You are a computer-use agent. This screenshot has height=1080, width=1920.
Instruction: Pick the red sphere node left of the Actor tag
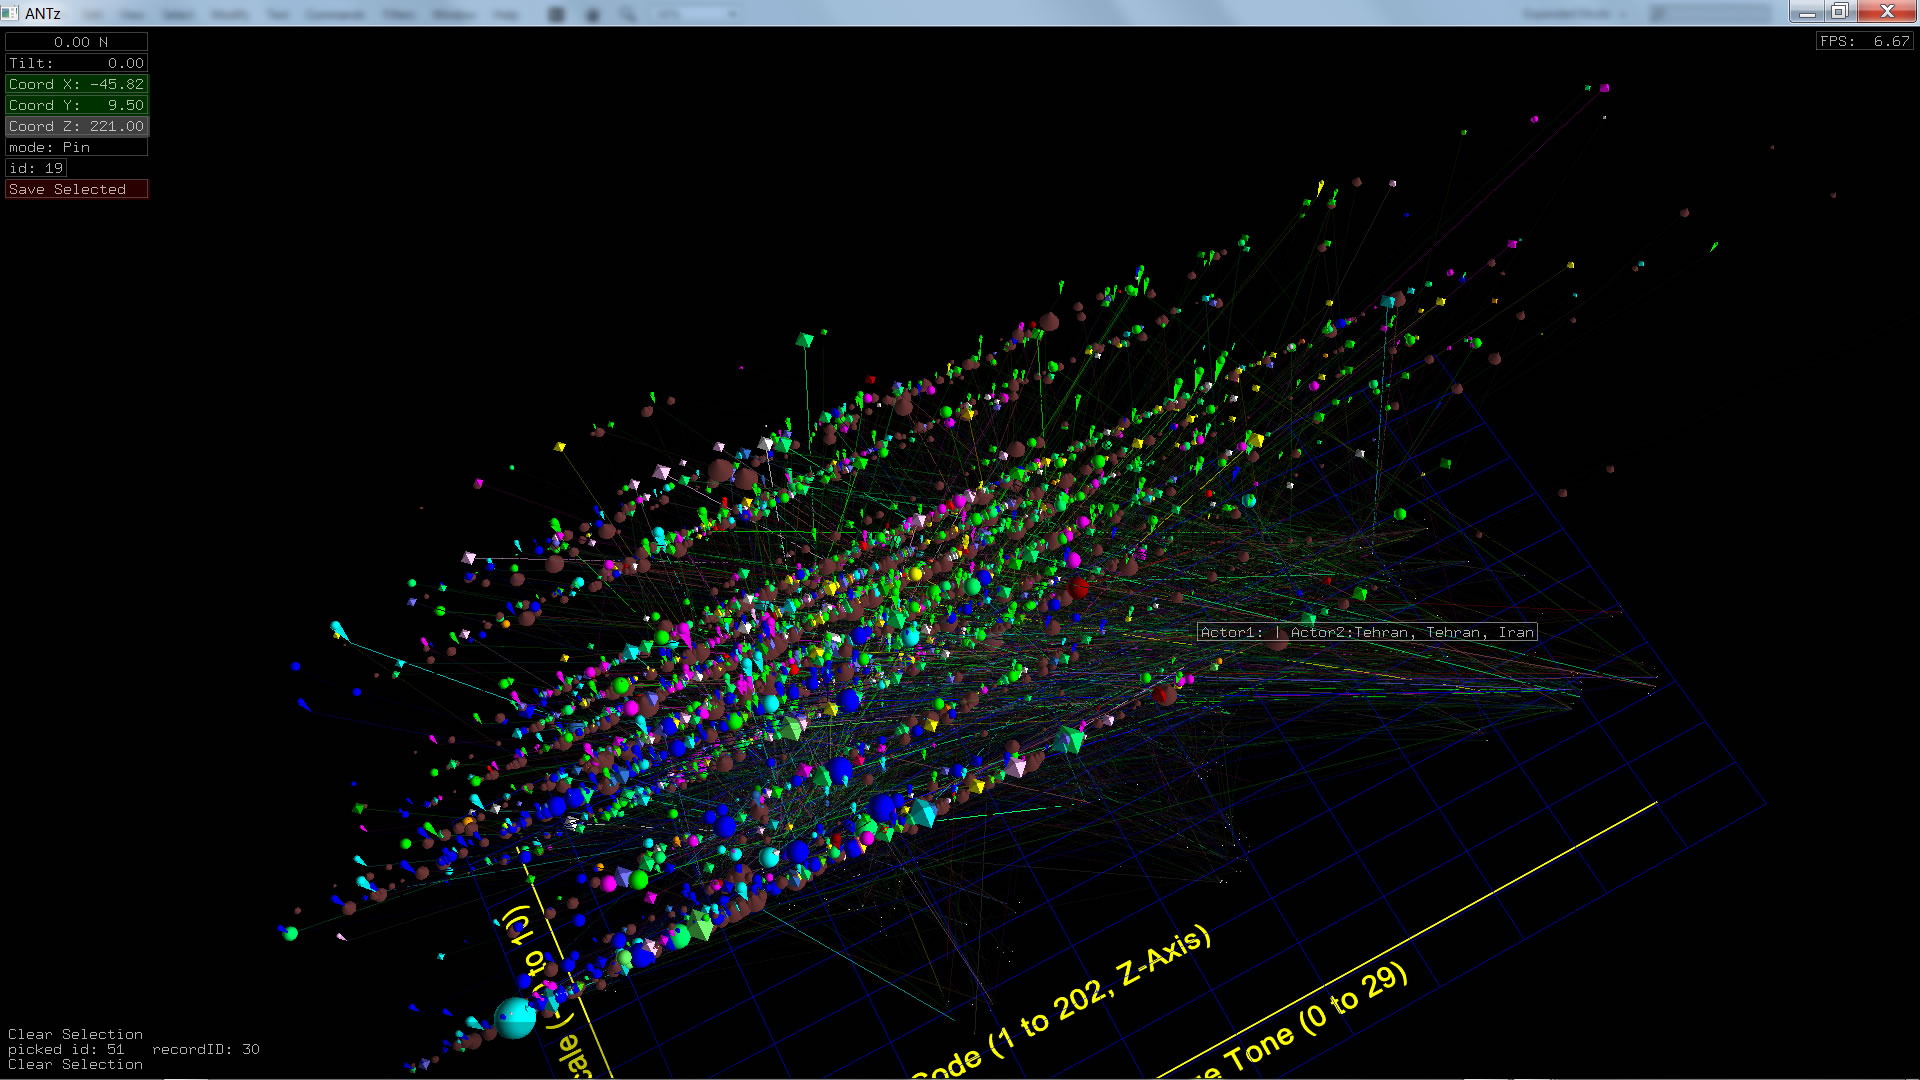tap(1078, 587)
